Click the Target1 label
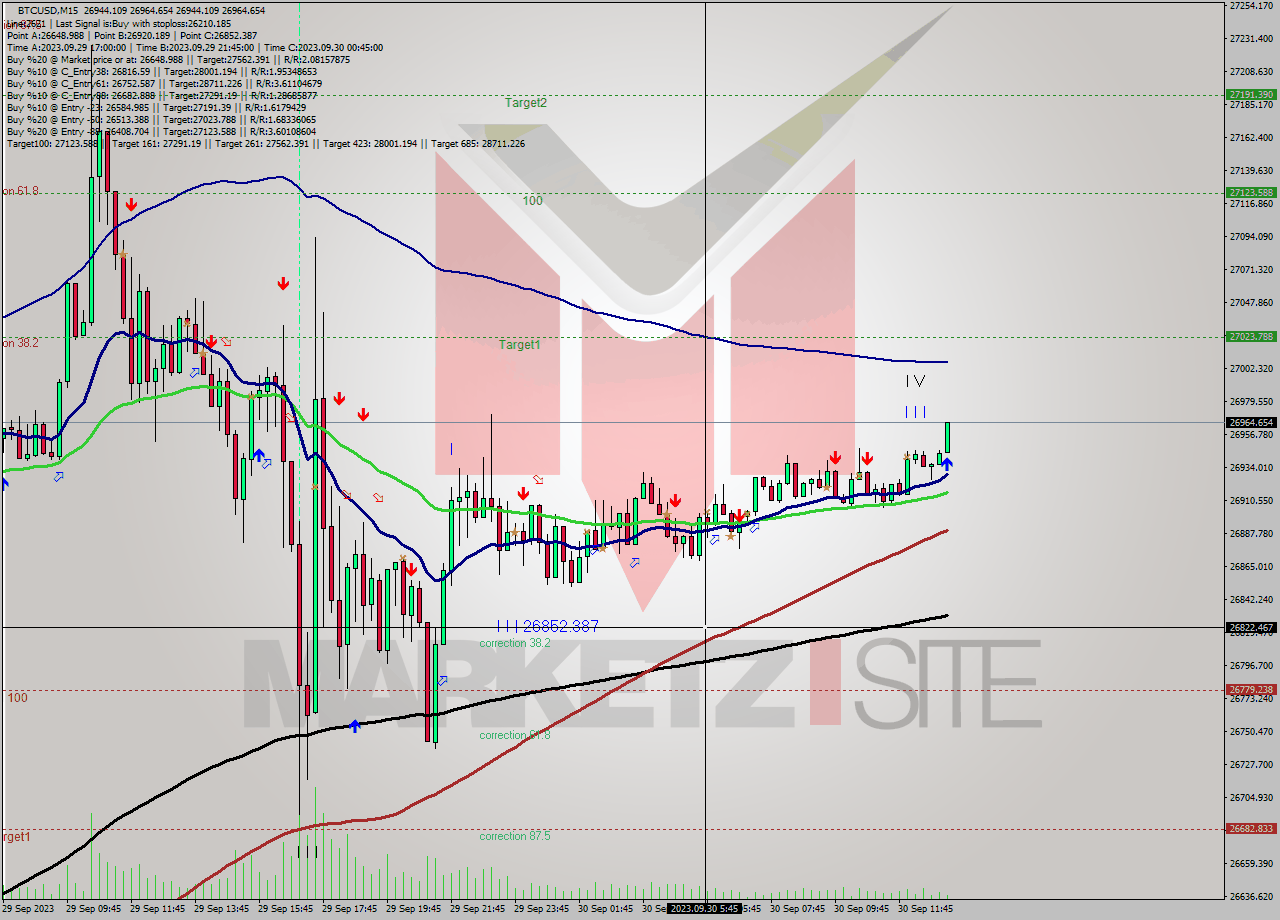 point(520,344)
